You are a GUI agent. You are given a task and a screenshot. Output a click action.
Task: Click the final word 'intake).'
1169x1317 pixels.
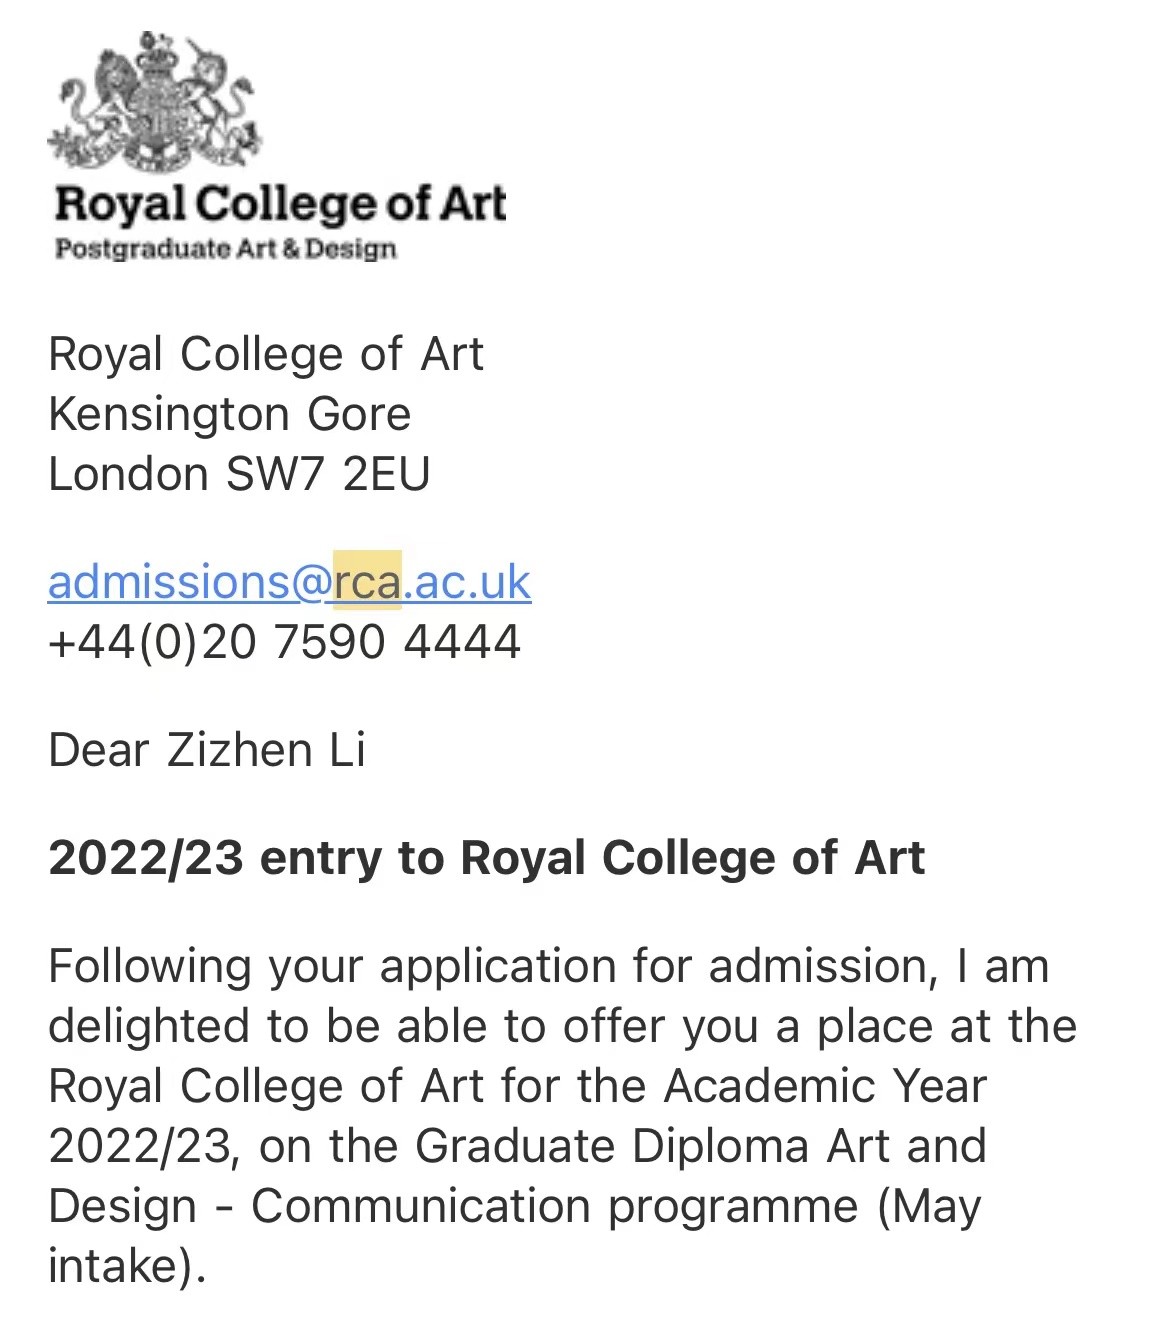pyautogui.click(x=127, y=1266)
